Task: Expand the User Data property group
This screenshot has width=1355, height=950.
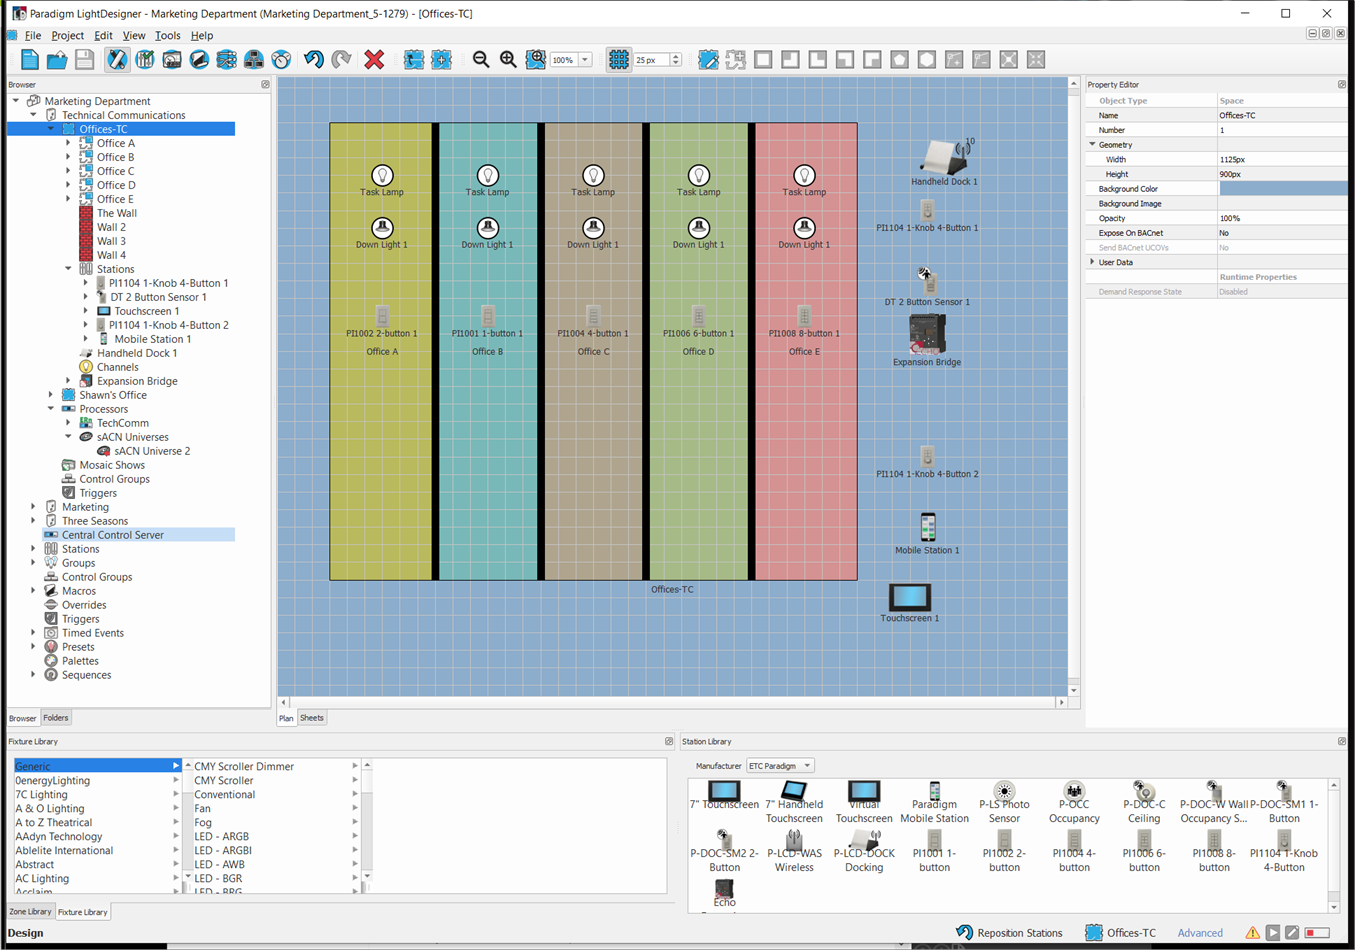Action: pyautogui.click(x=1092, y=262)
